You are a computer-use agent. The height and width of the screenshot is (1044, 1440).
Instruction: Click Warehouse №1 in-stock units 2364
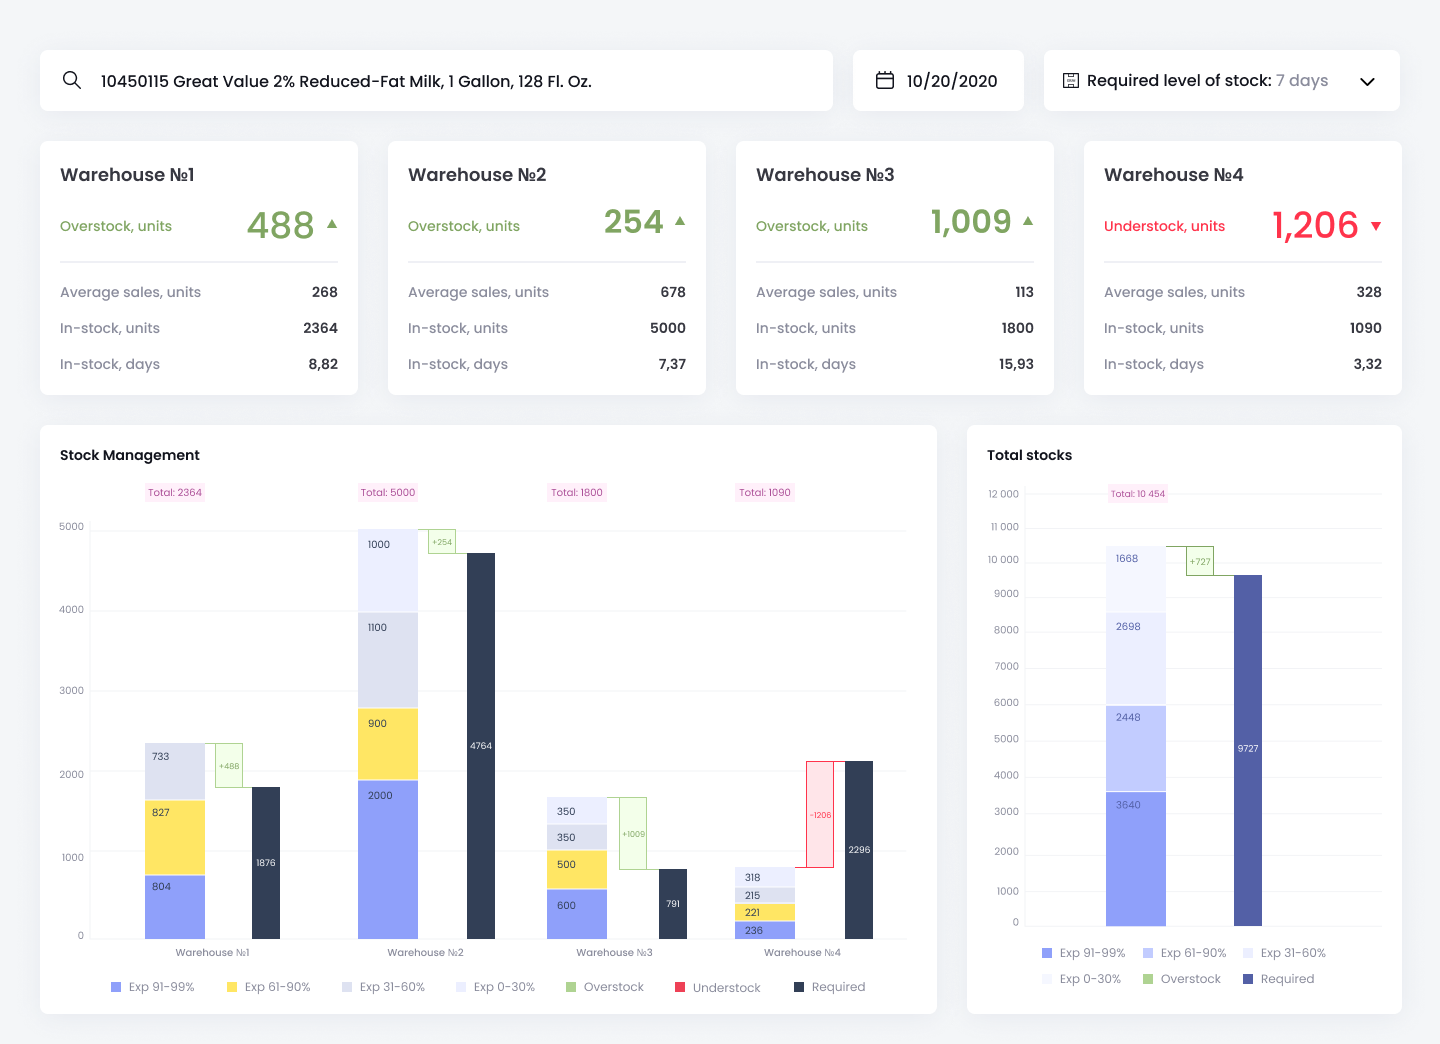pos(320,328)
